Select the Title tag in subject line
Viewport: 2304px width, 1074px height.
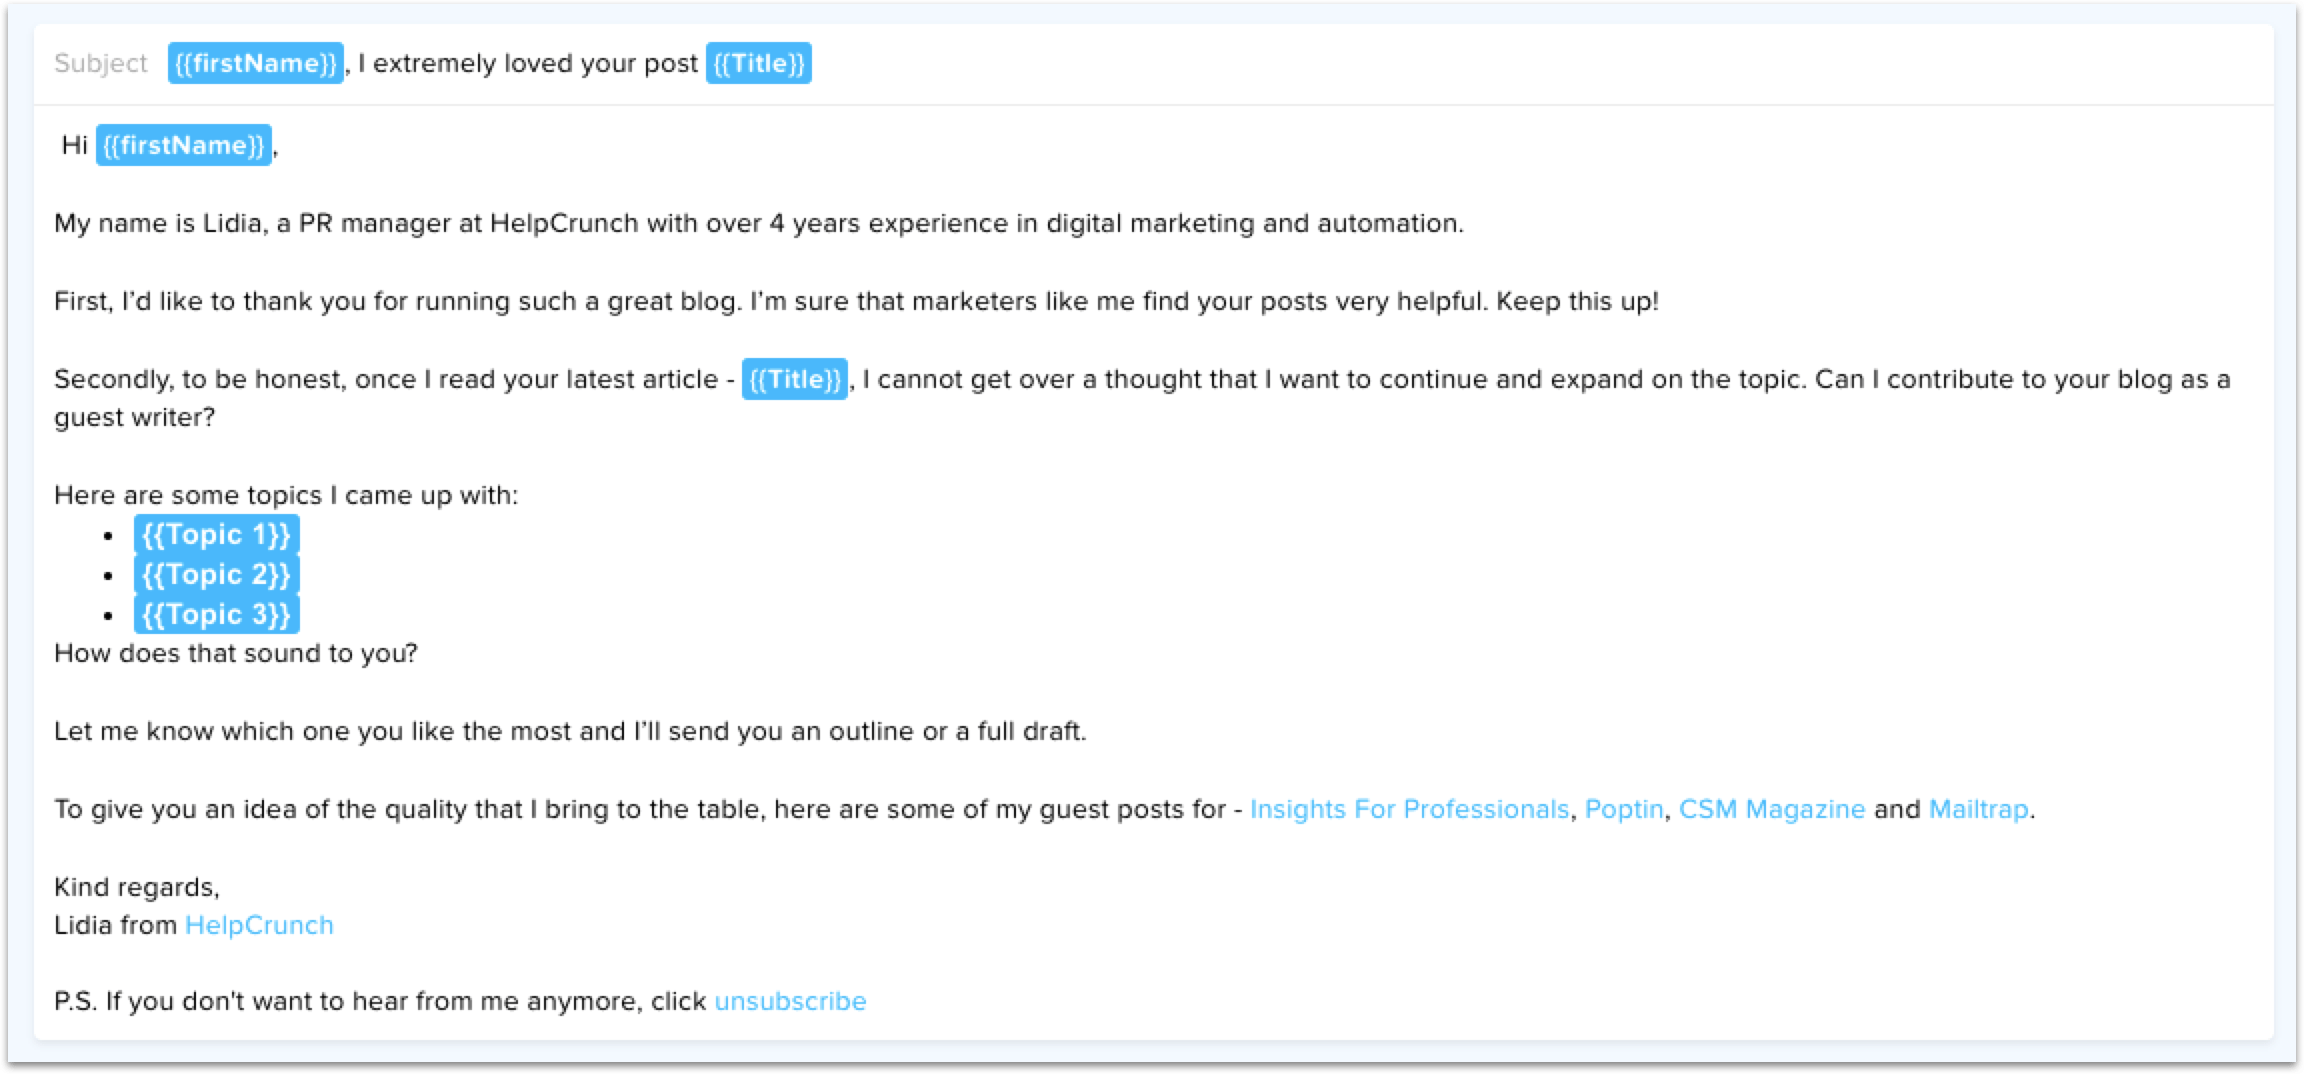(x=758, y=63)
